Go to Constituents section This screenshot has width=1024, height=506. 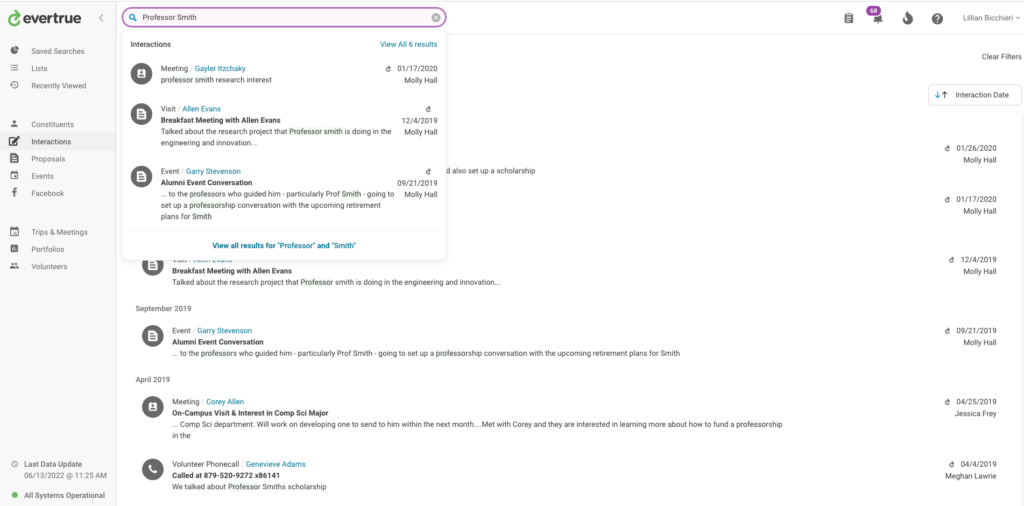point(52,124)
